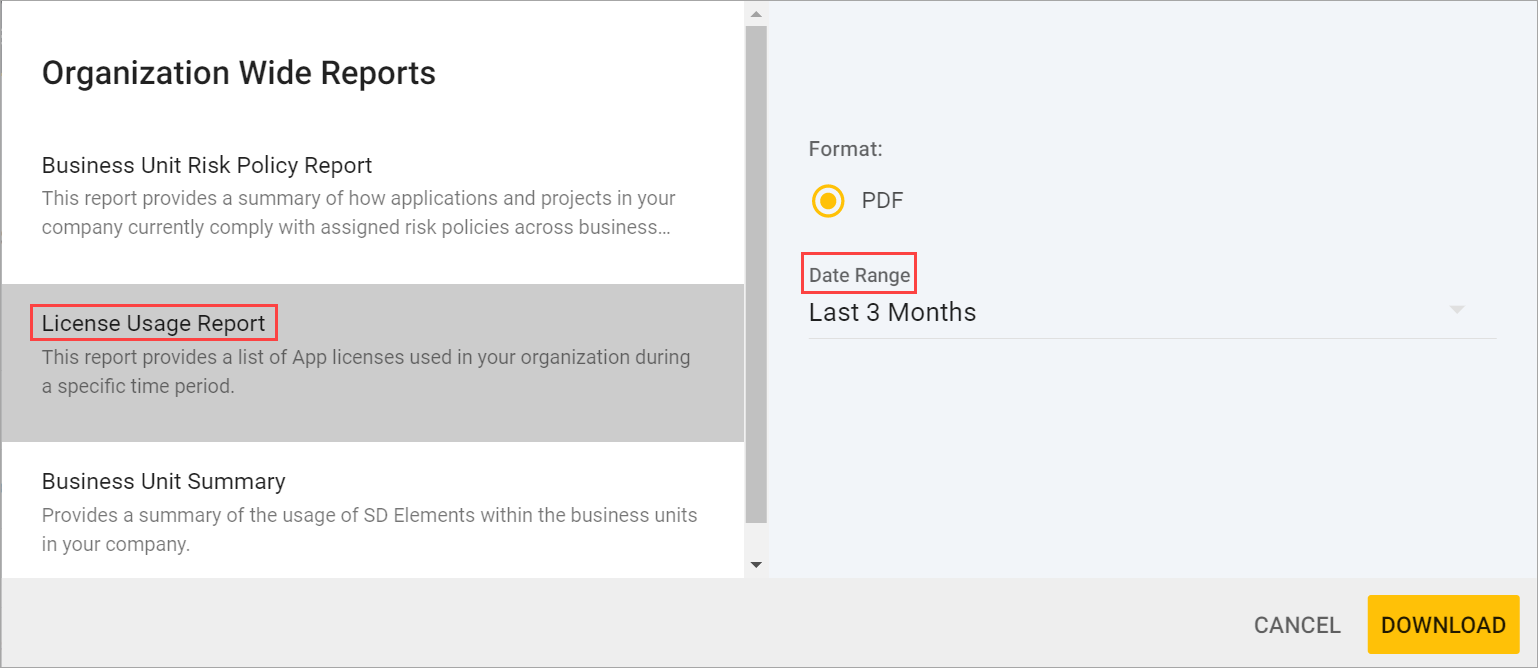
Task: Click the Business Unit Summary description text
Action: (369, 529)
